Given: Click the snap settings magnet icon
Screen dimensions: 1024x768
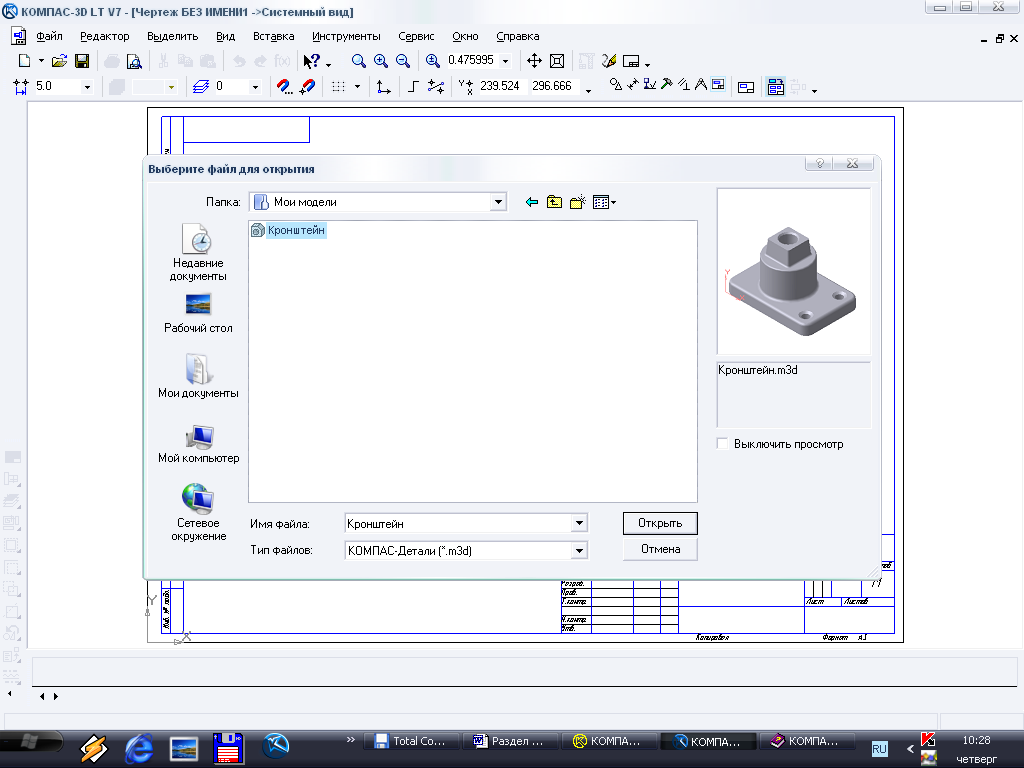Looking at the screenshot, I should 284,86.
